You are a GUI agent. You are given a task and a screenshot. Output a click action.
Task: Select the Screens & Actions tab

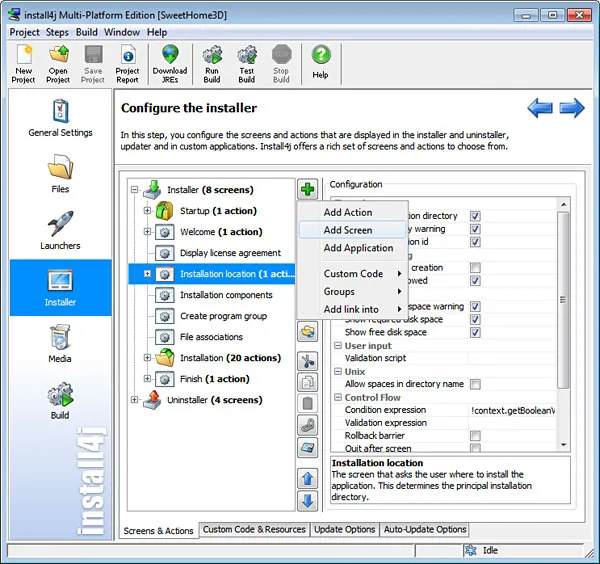(158, 531)
